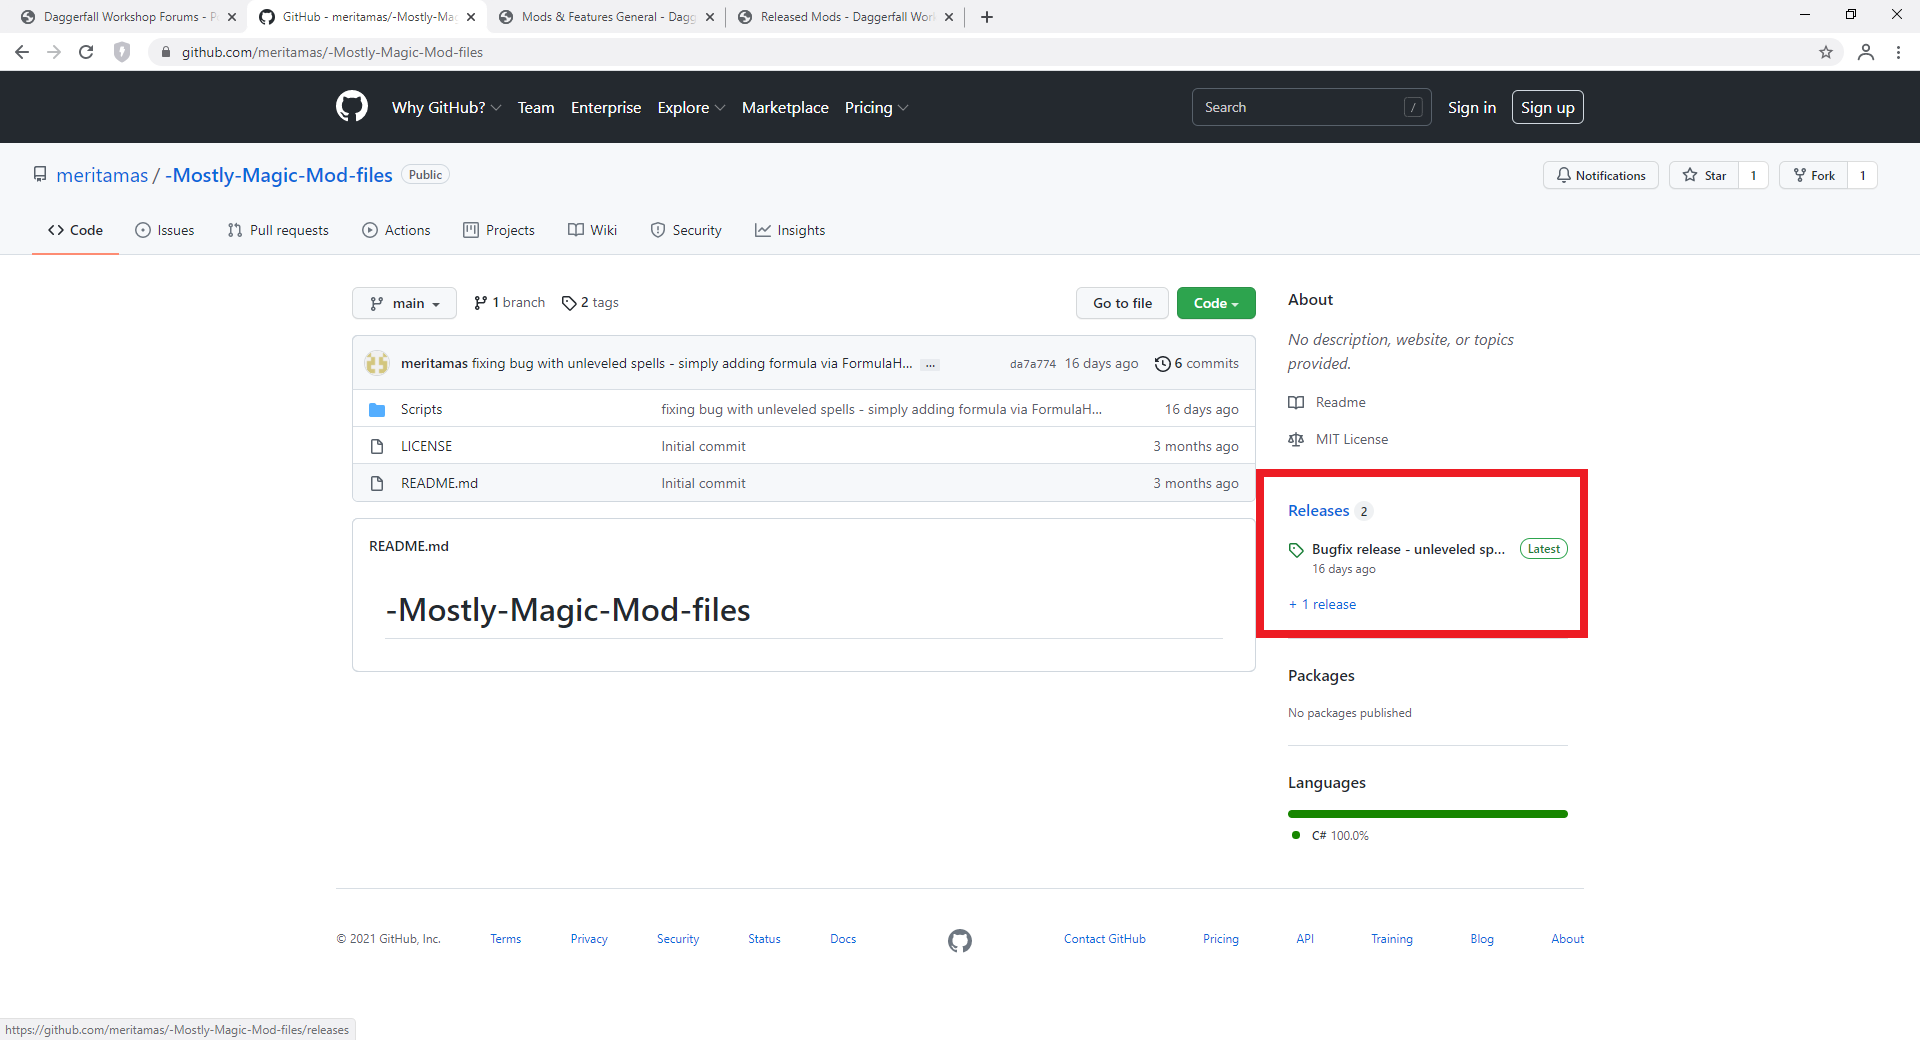This screenshot has height=1040, width=1920.
Task: Click the release tag icon
Action: (x=1296, y=550)
